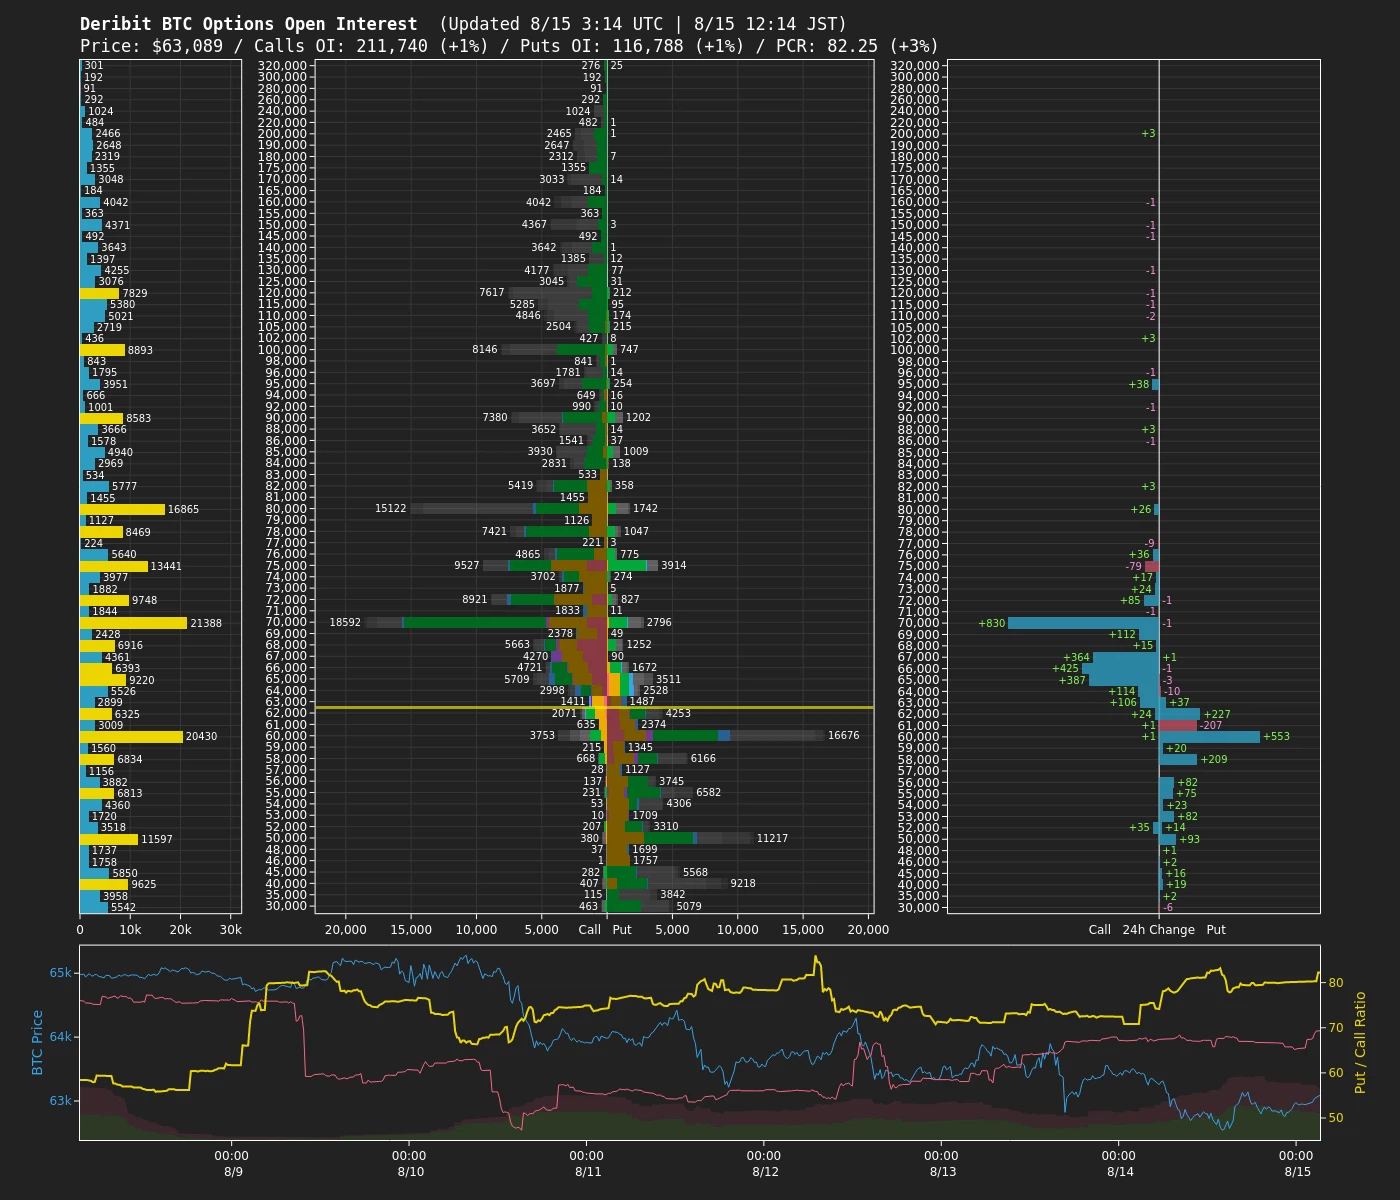Click the +425 call change value

(x=1065, y=668)
